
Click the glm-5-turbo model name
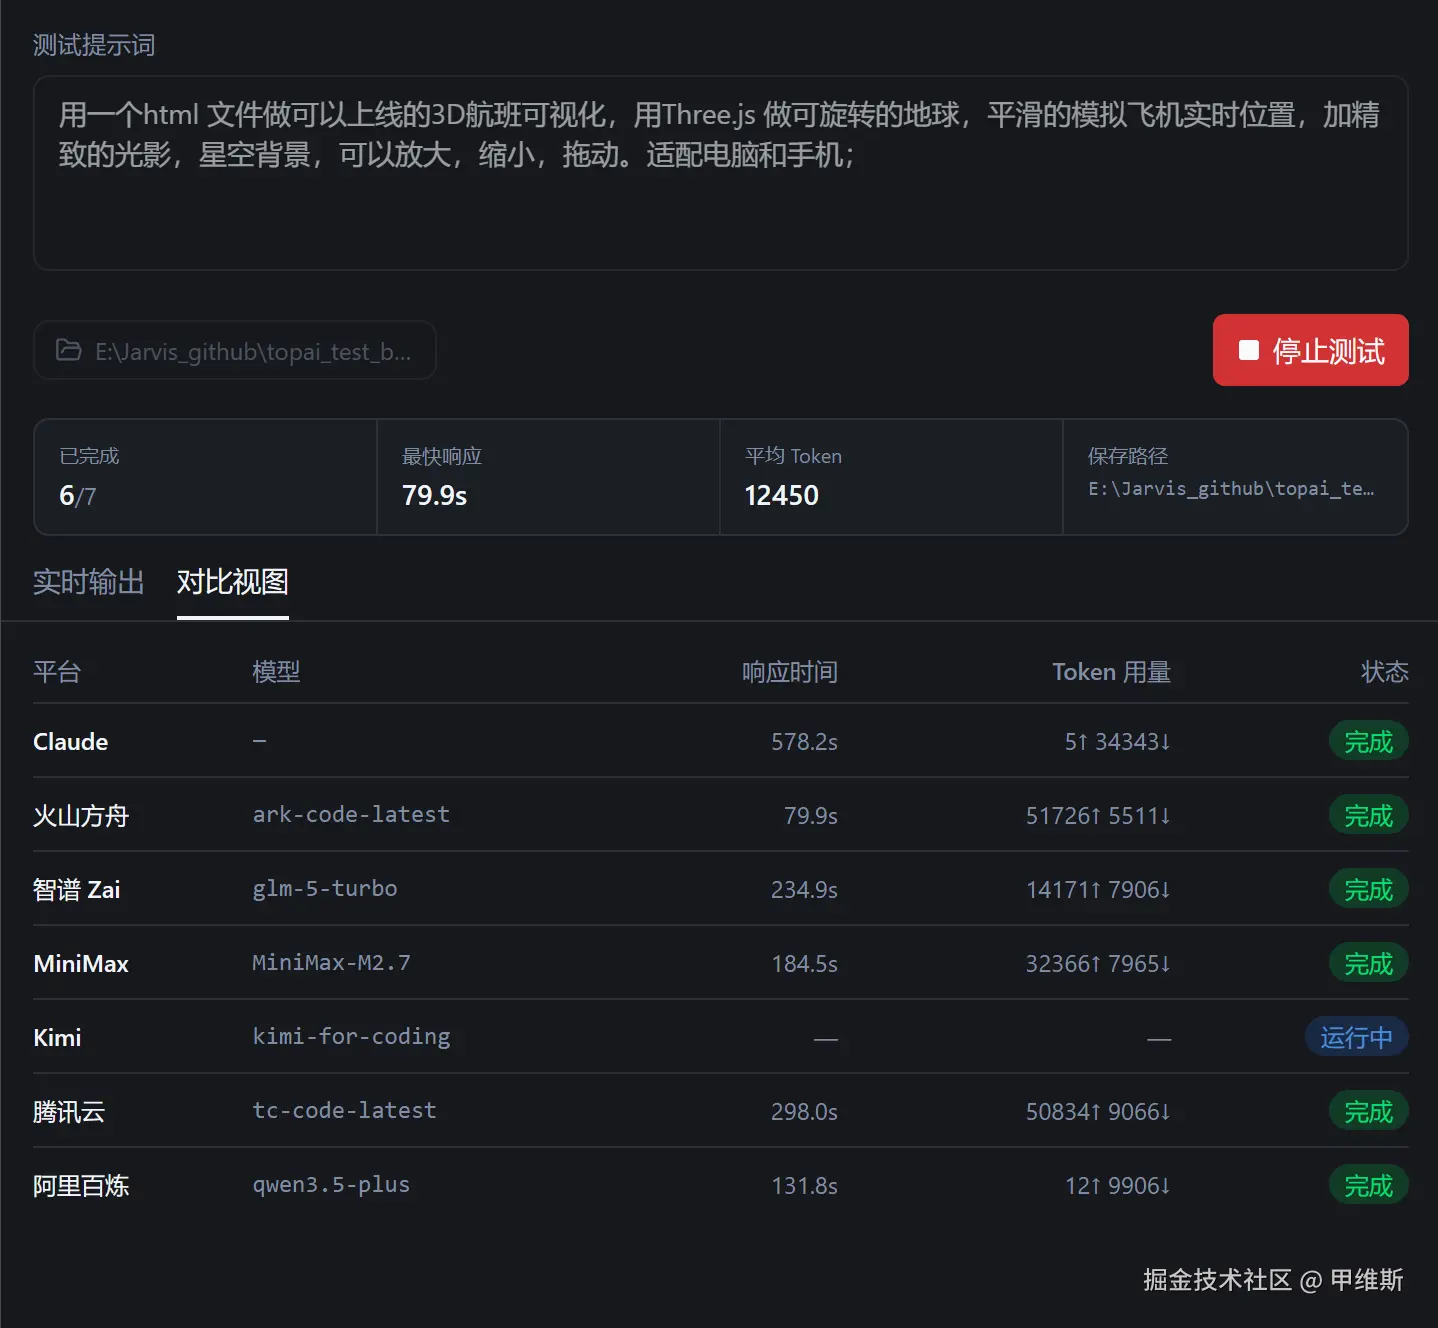point(325,889)
